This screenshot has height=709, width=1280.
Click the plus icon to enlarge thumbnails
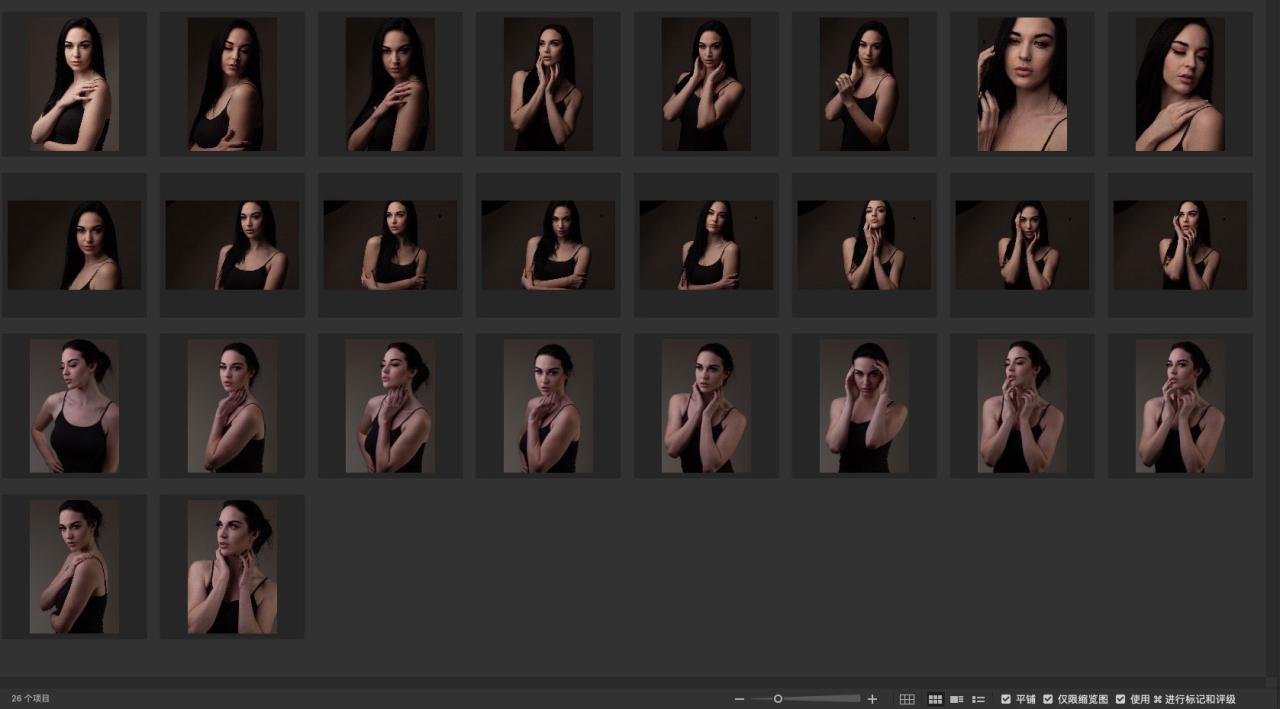coord(872,699)
